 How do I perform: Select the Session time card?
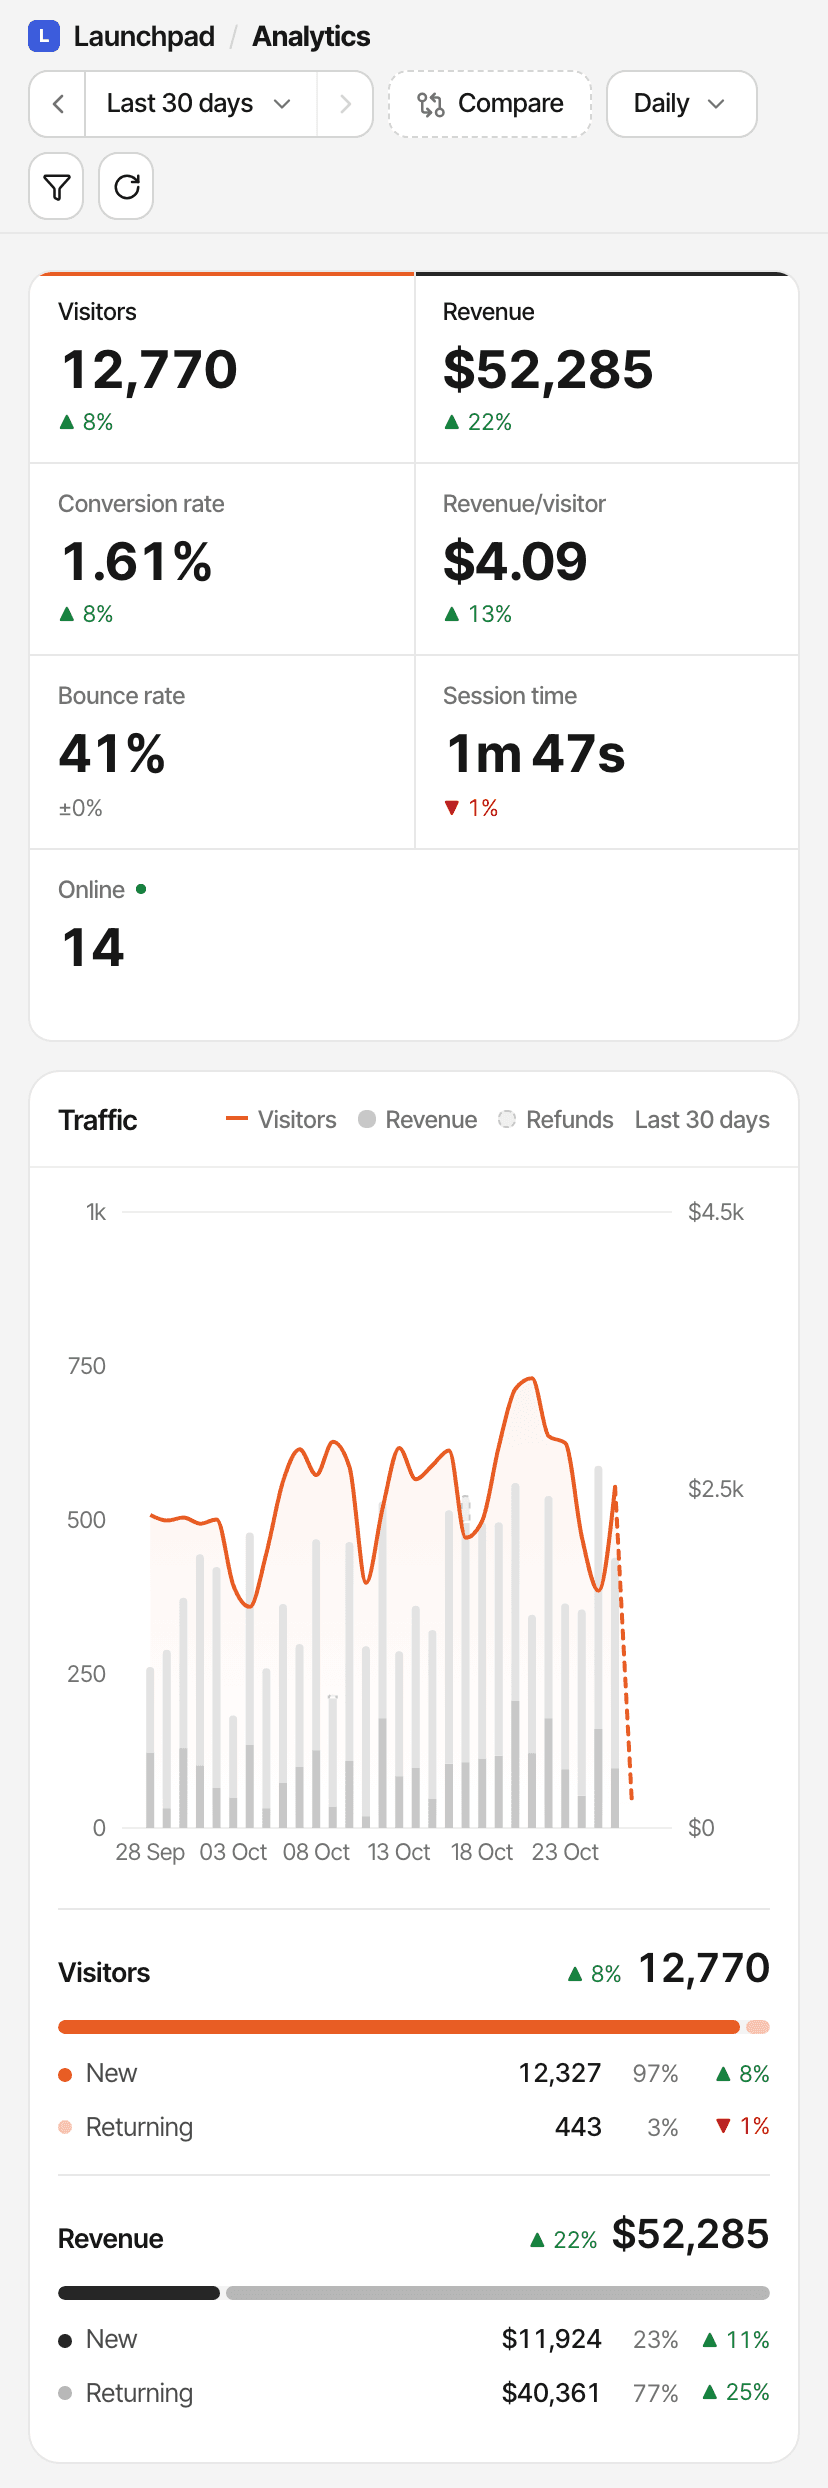tap(607, 752)
